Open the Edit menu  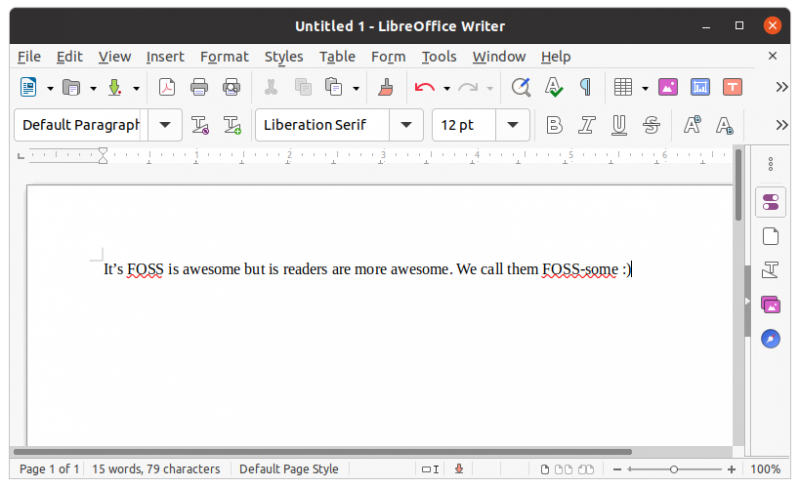(x=69, y=57)
